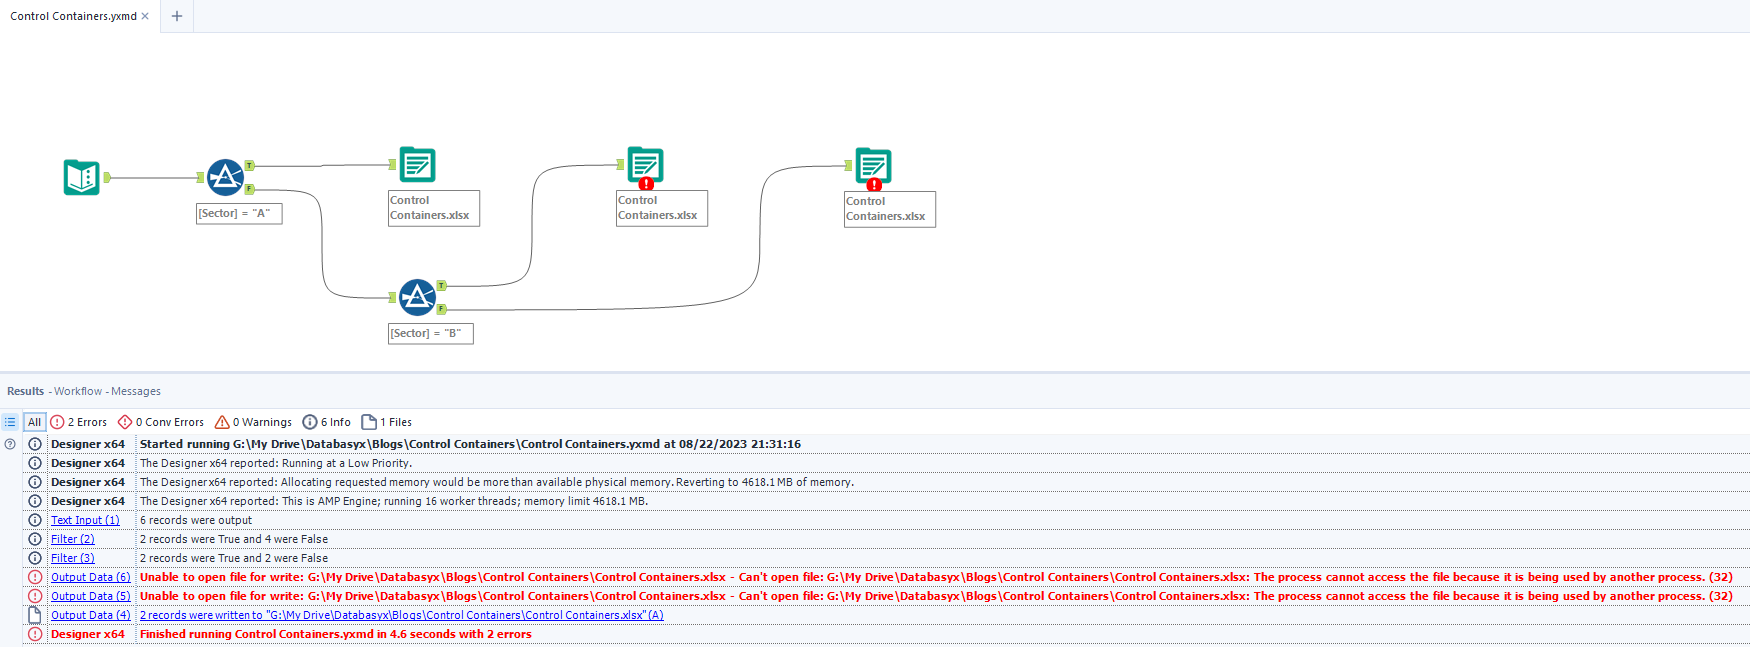This screenshot has height=647, width=1750.
Task: Click first Control Containers.xlsx annotation
Action: point(434,208)
